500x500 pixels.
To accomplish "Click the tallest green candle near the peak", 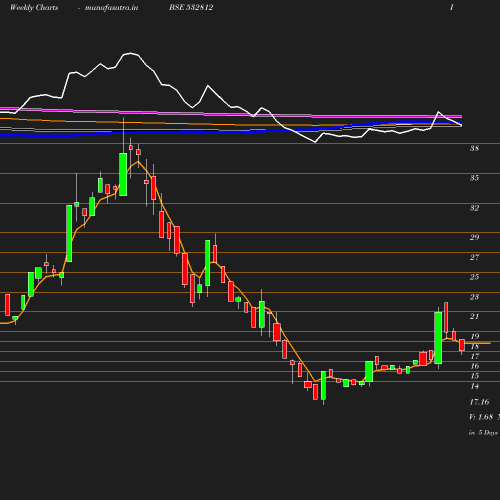I will [x=123, y=174].
